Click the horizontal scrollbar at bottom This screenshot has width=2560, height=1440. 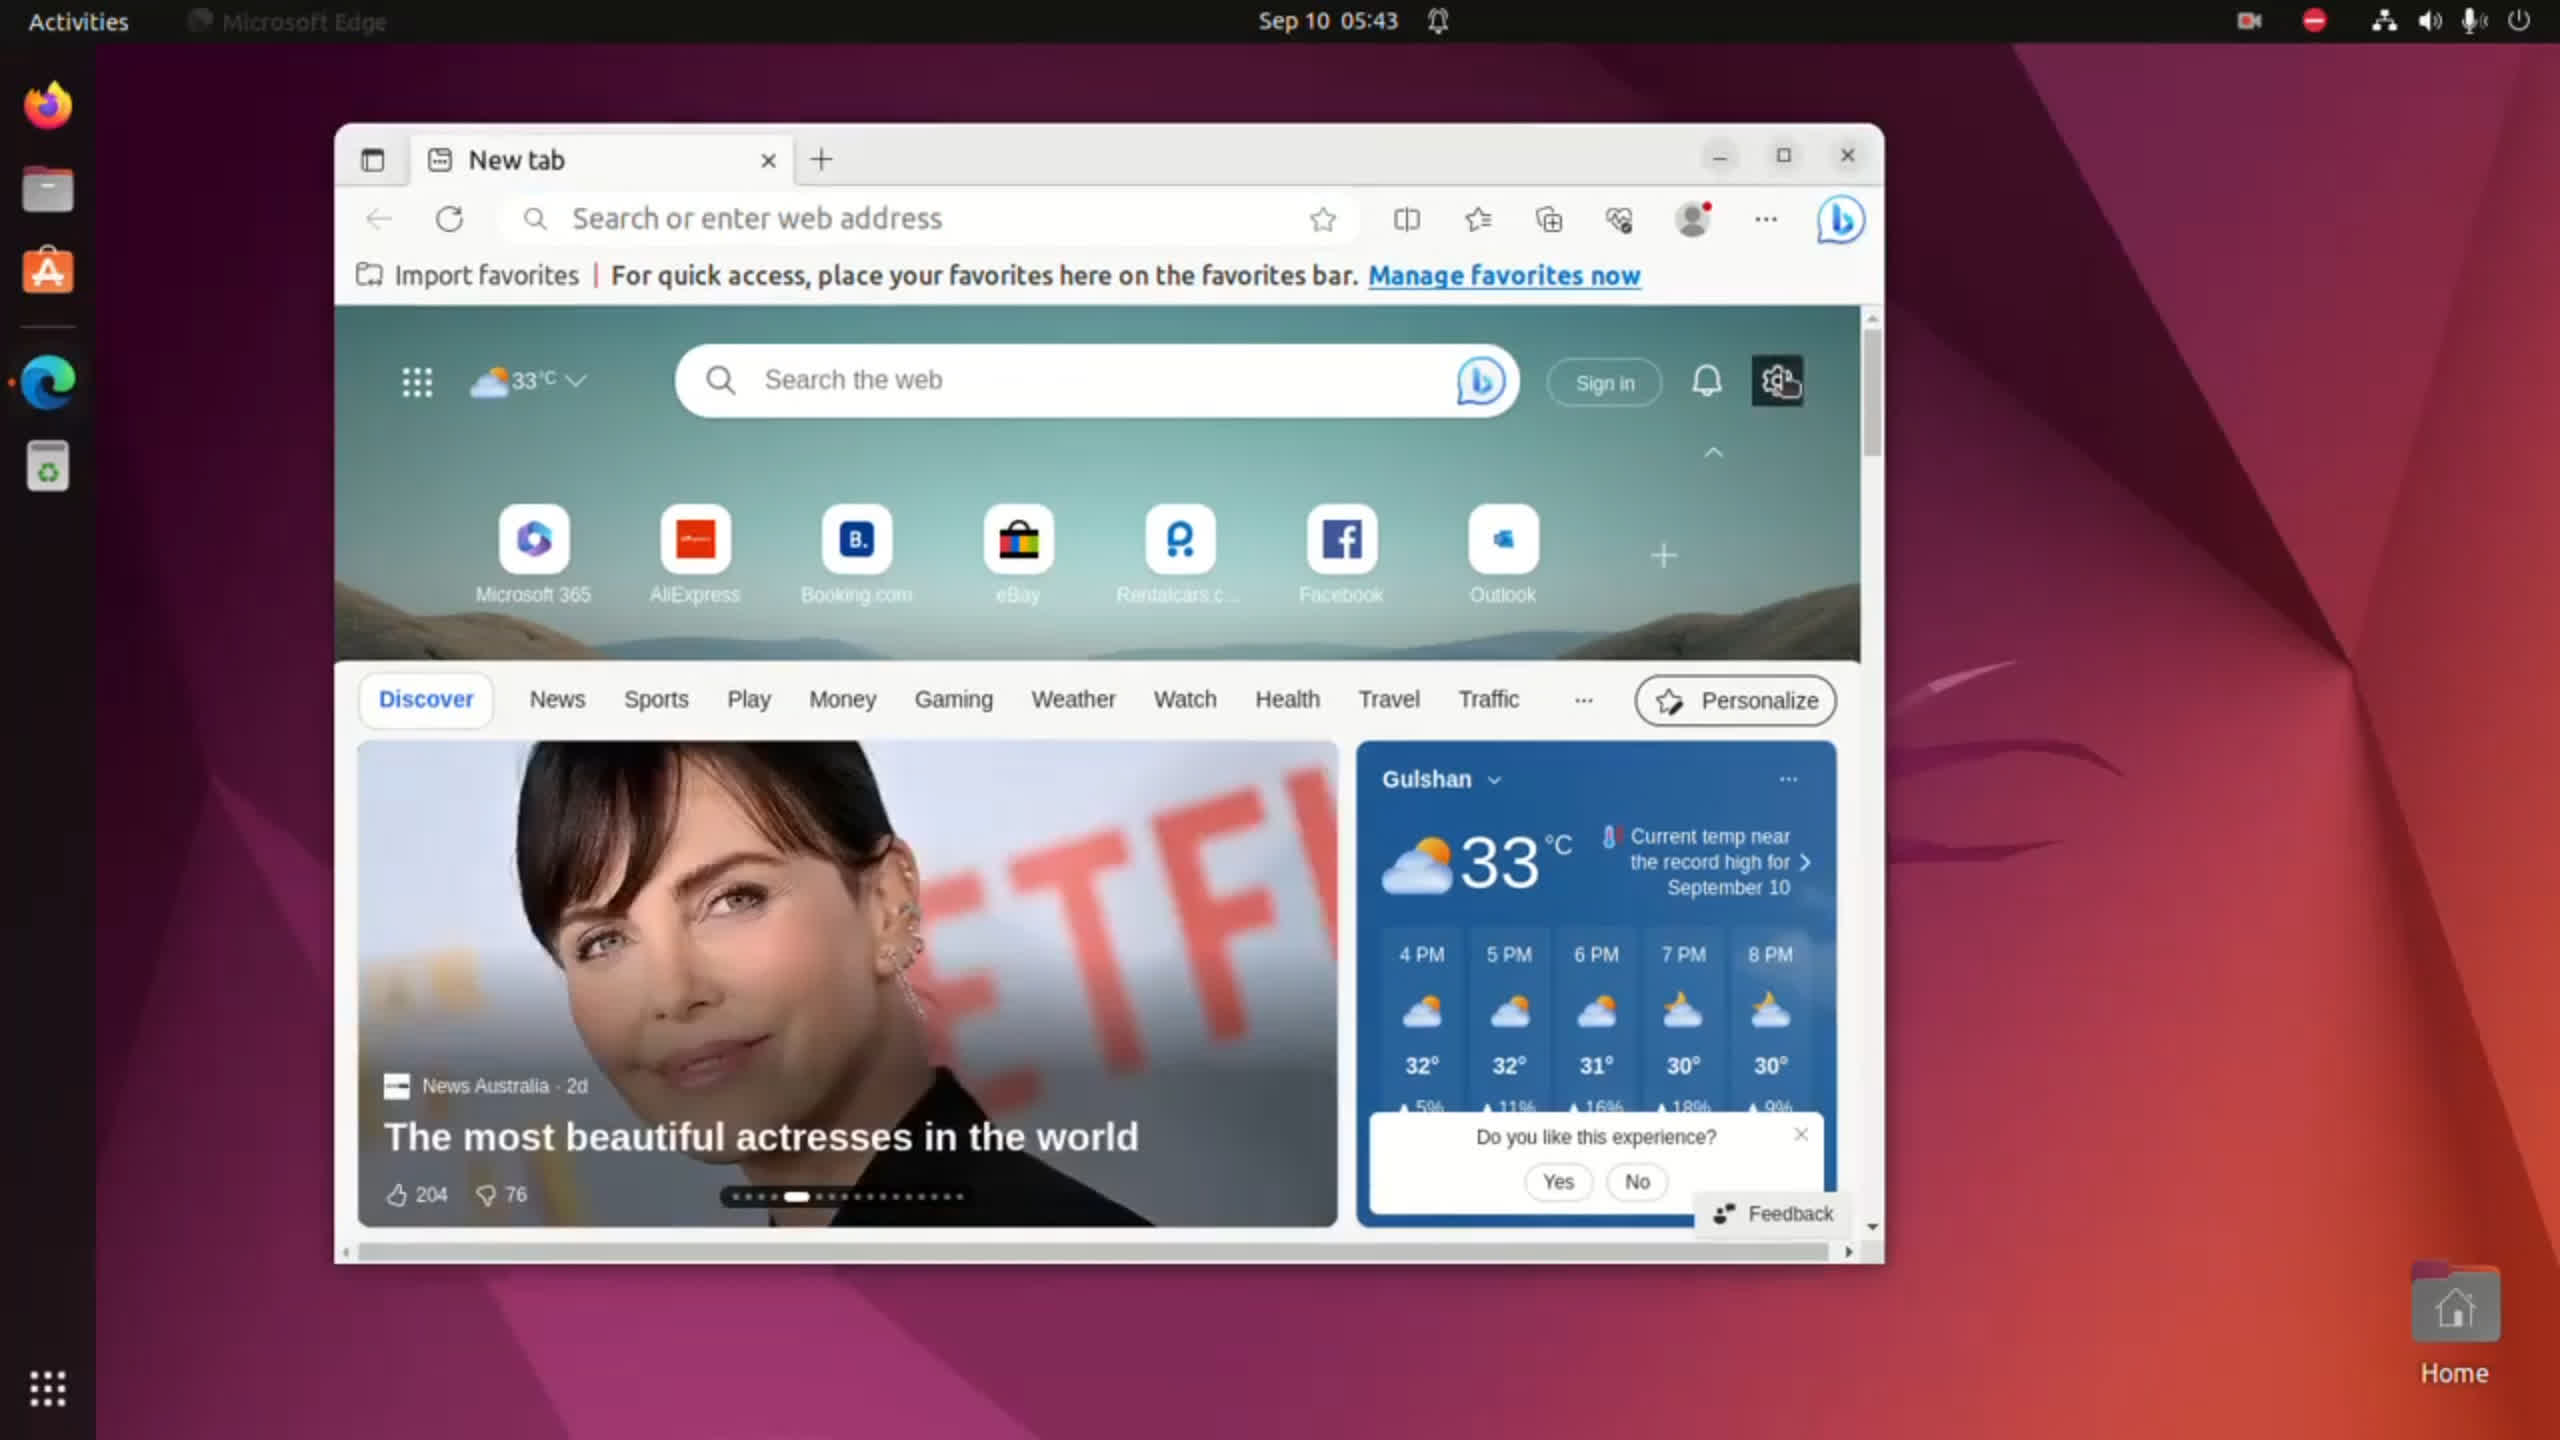pyautogui.click(x=1093, y=1252)
